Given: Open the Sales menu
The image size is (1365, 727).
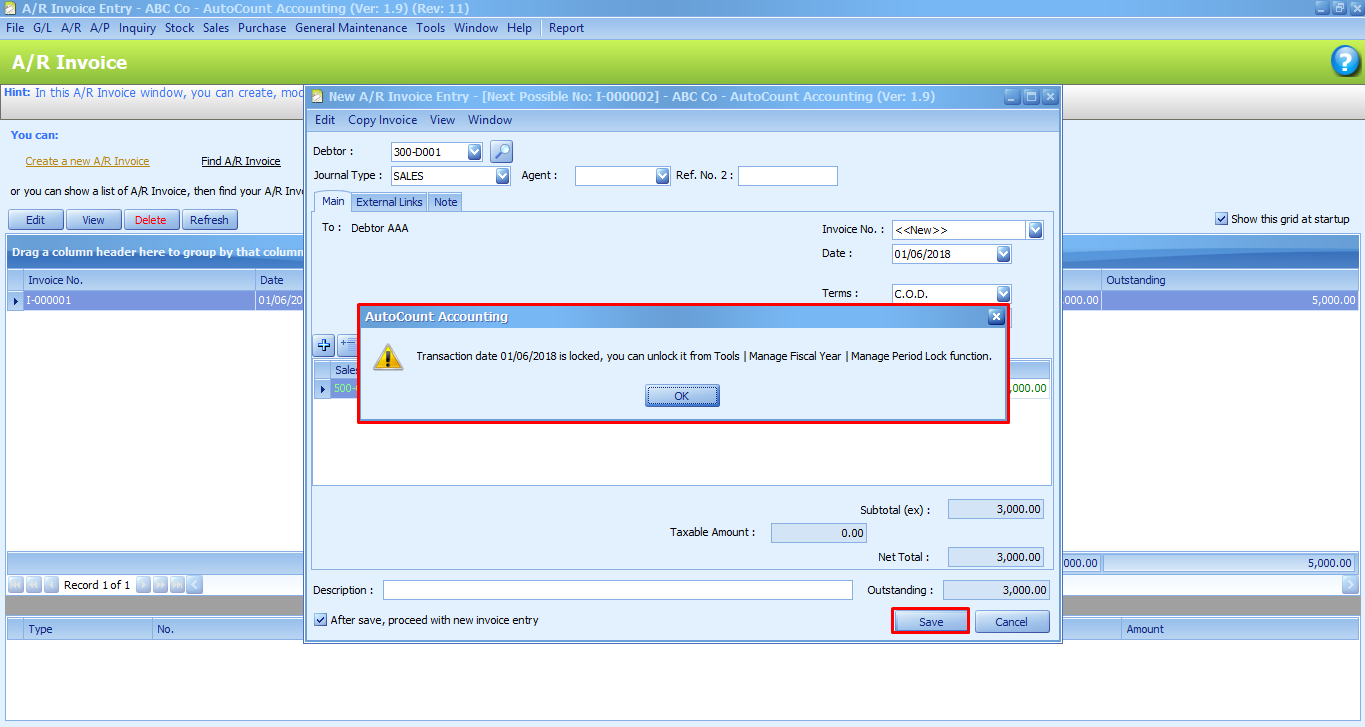Looking at the screenshot, I should (216, 28).
